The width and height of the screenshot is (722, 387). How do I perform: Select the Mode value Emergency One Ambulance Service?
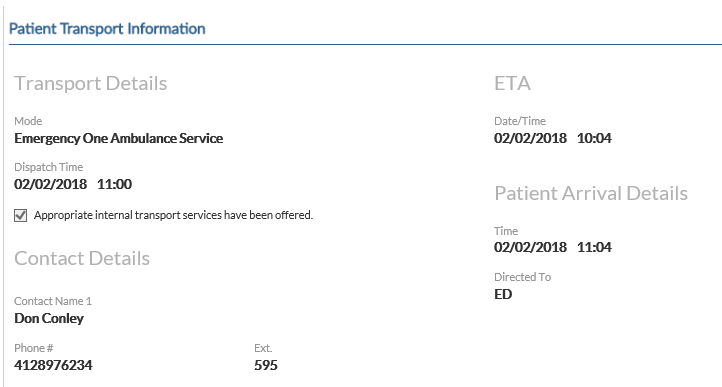coord(119,138)
